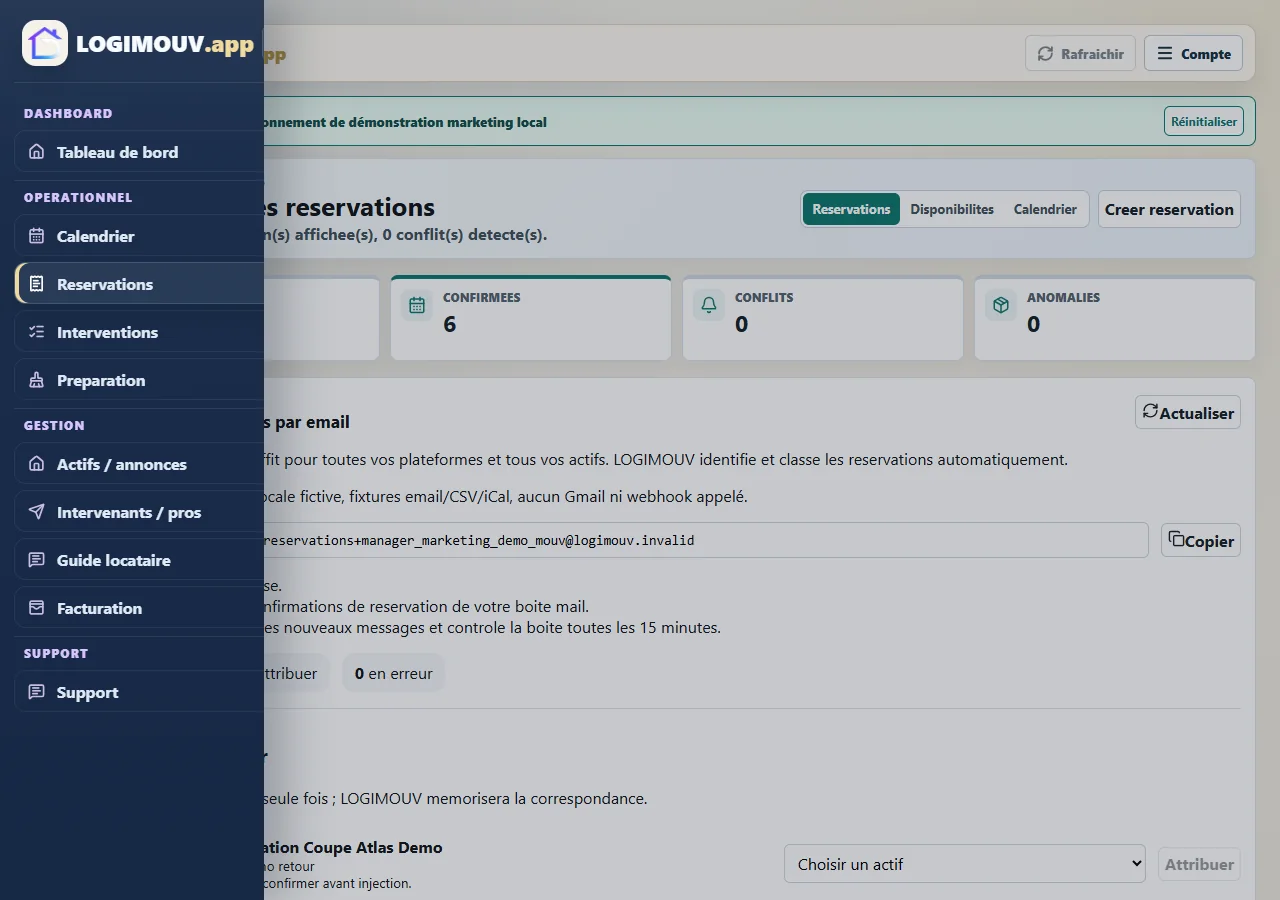Click the document icon beside Reservations

[37, 284]
